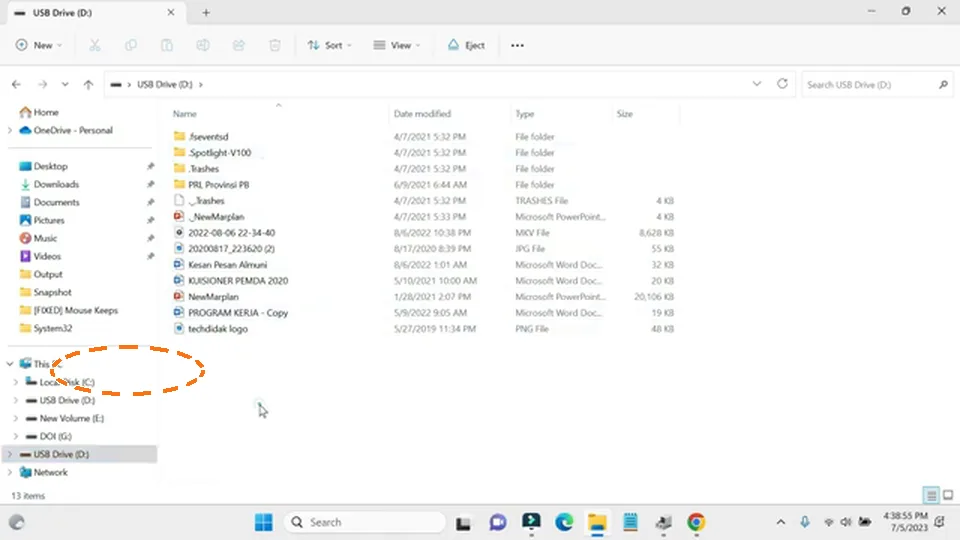Expand OneDrive - Personal tree node
The width and height of the screenshot is (960, 540).
tap(10, 130)
